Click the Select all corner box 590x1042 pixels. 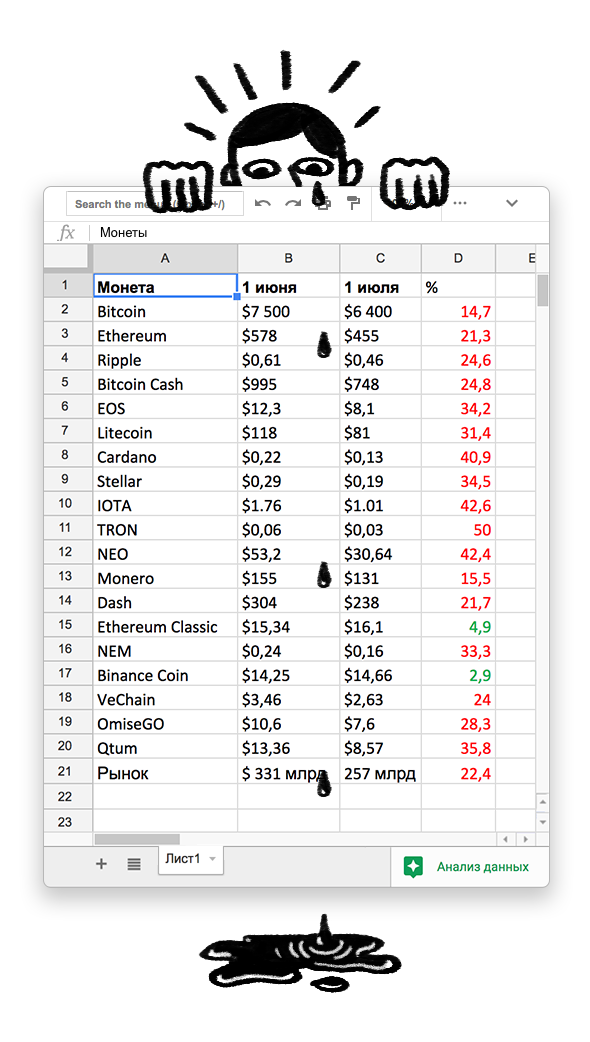tap(68, 258)
